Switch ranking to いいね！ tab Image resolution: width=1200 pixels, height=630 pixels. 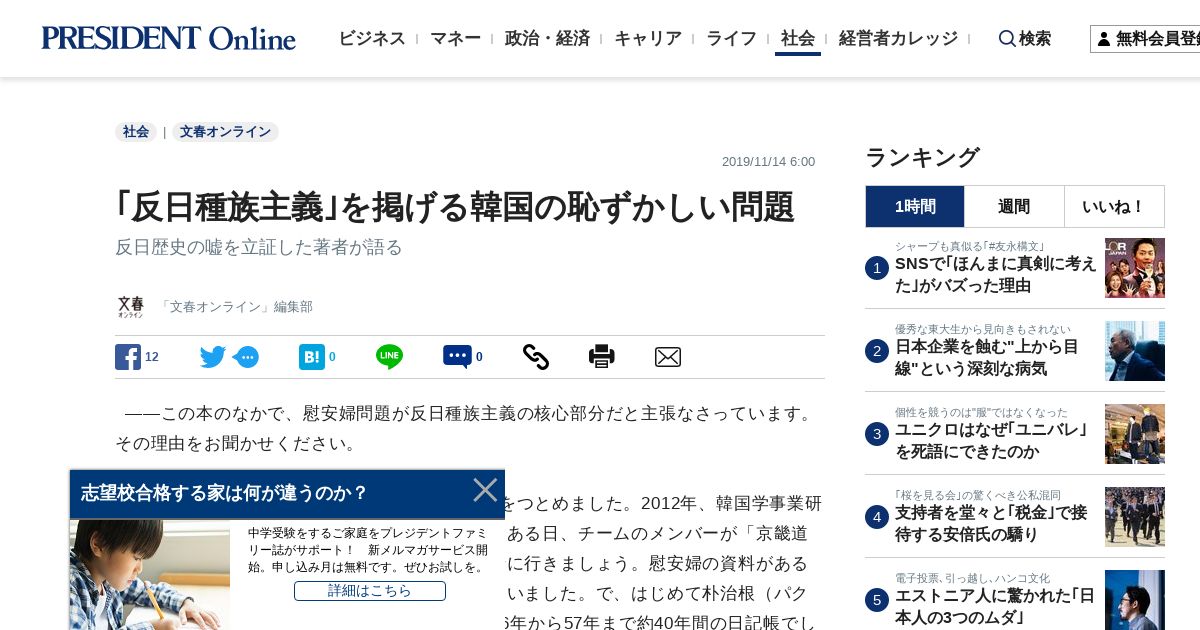(1114, 207)
